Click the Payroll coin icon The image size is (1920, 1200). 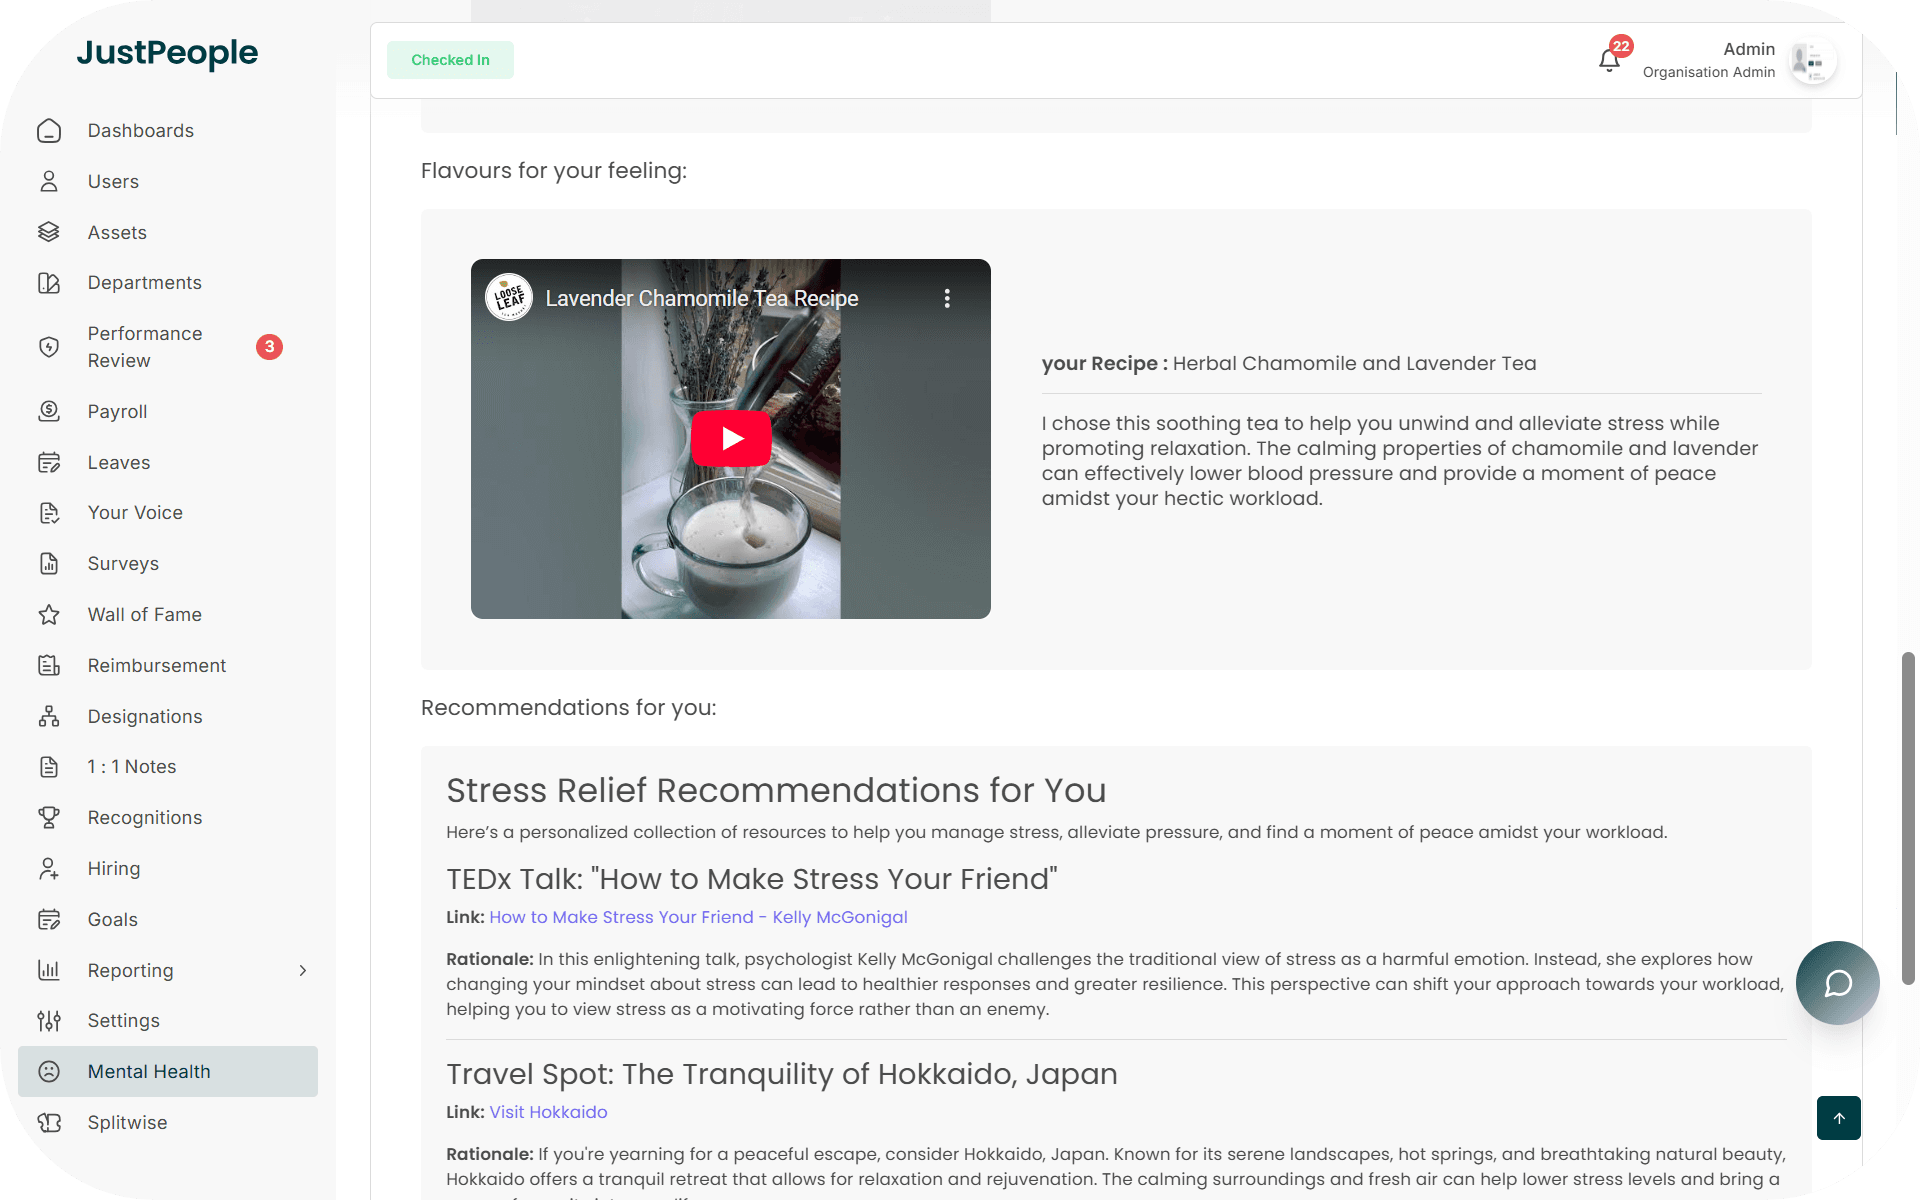(49, 411)
